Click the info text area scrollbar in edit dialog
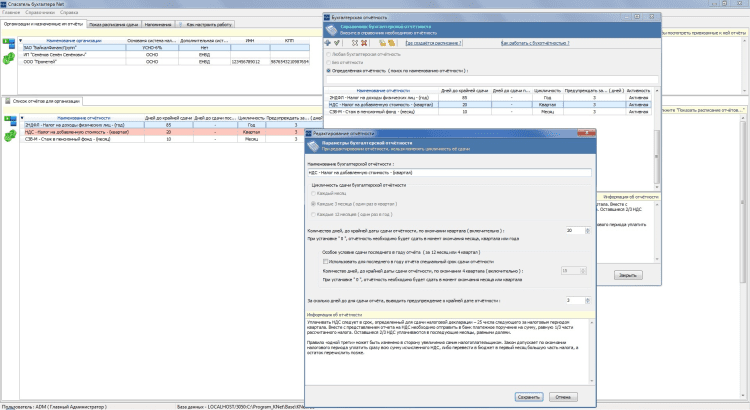750x410 pixels. click(x=592, y=351)
